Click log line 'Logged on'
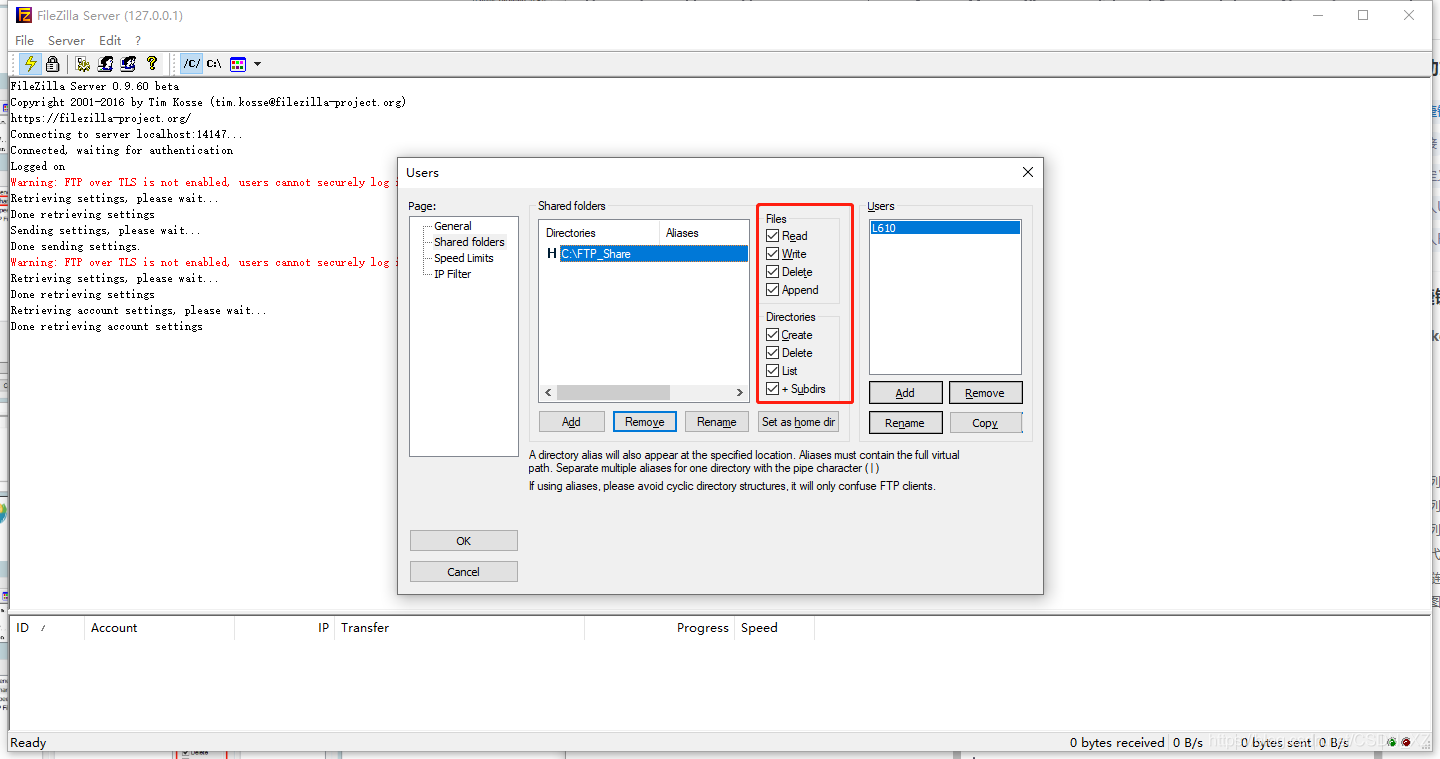The height and width of the screenshot is (759, 1440). (x=38, y=166)
